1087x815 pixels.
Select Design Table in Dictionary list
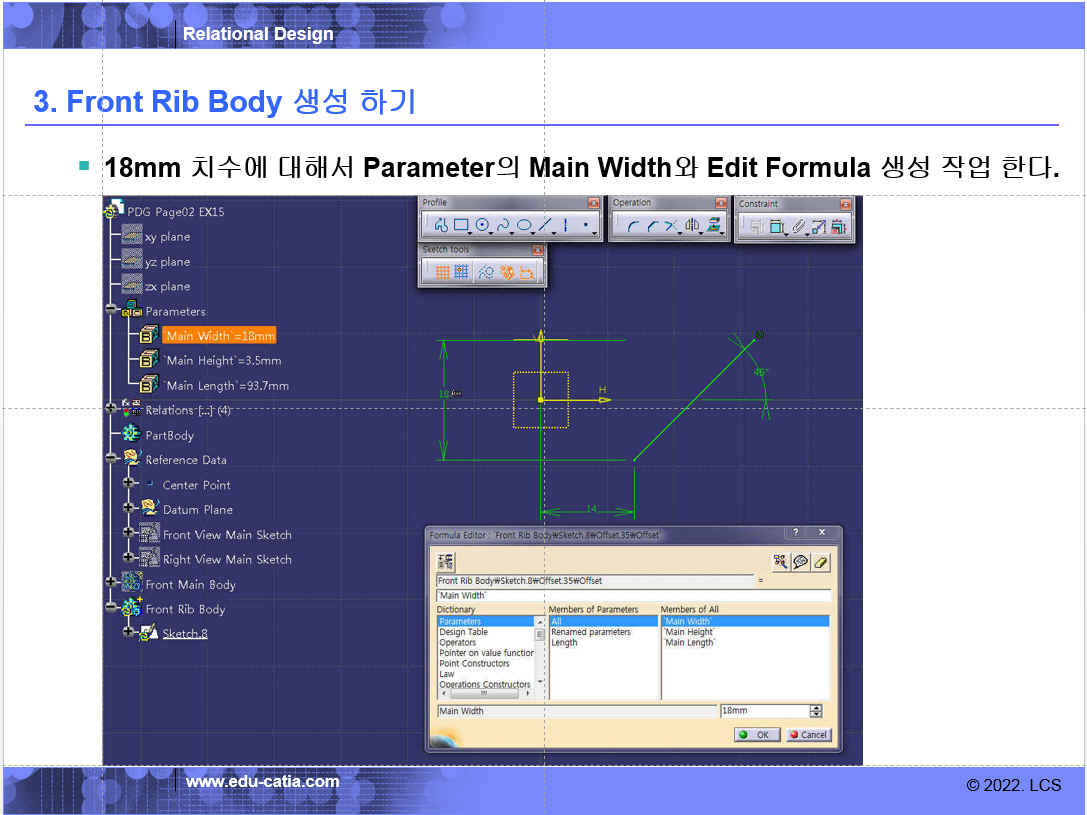point(464,632)
